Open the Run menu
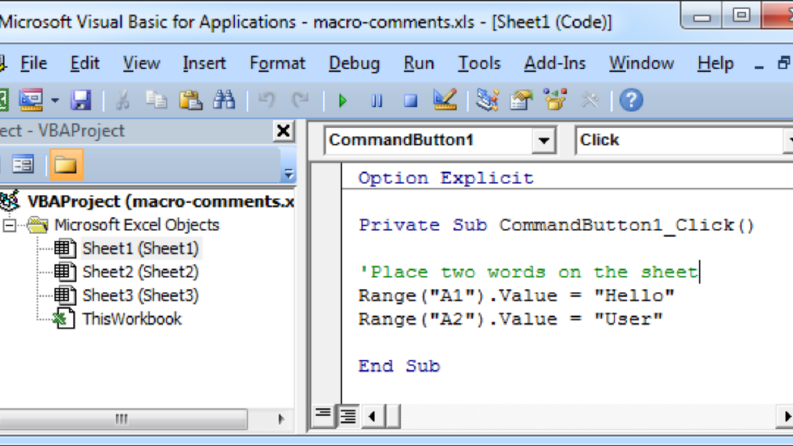Screen dimensions: 793x446 [x=419, y=63]
